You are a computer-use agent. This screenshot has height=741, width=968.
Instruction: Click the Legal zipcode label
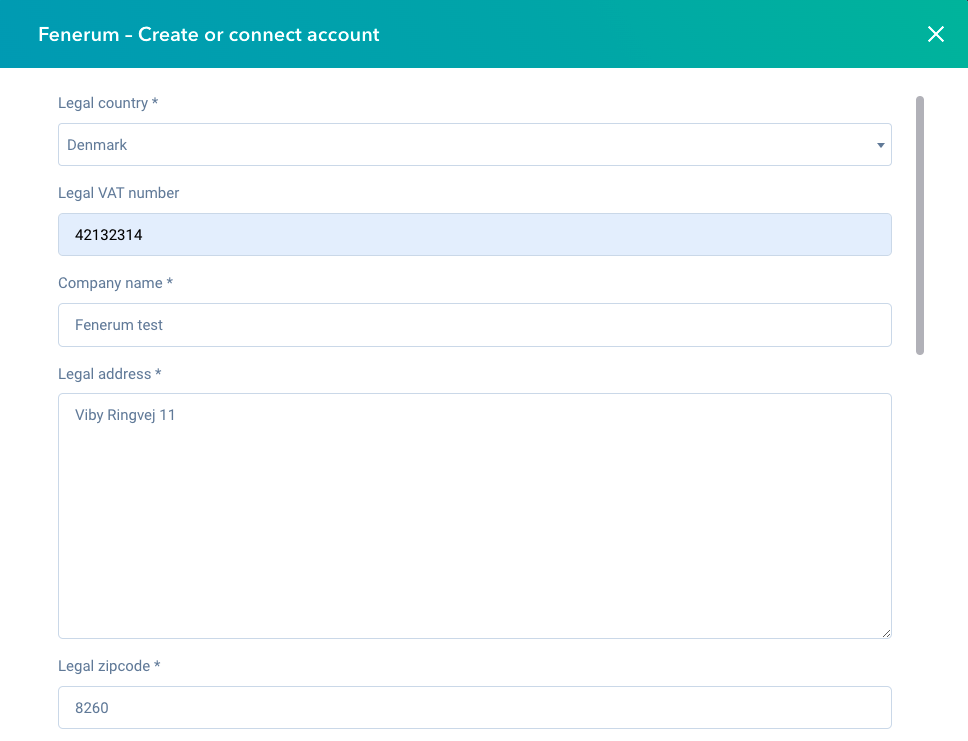109,666
